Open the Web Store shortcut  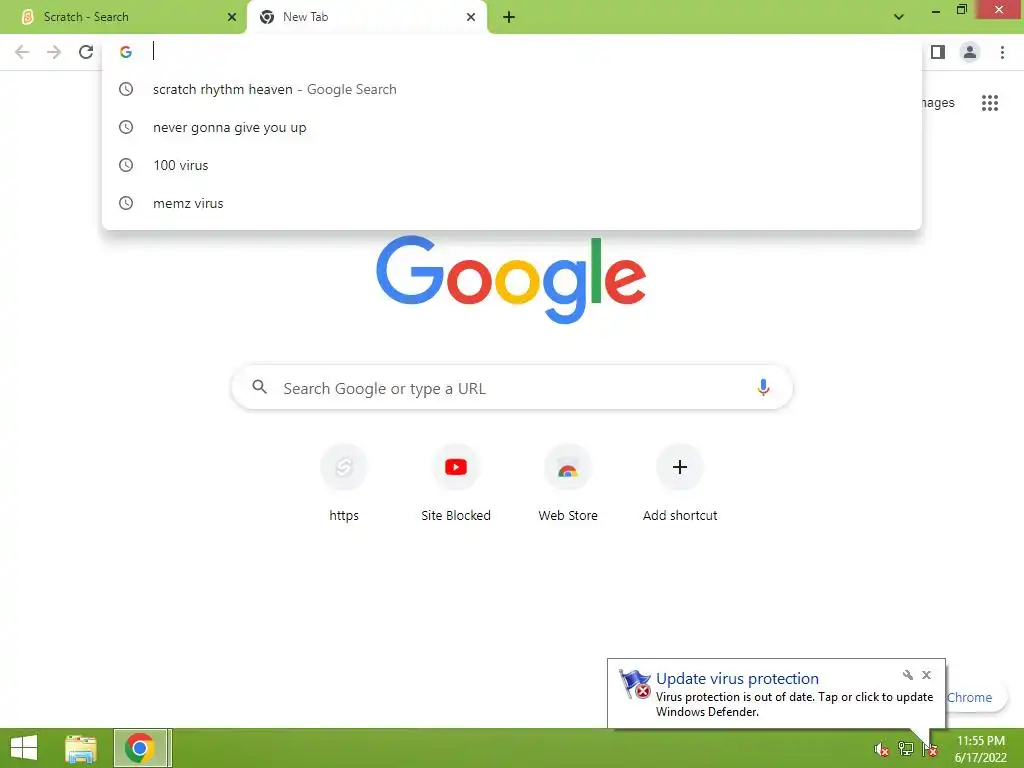click(568, 483)
